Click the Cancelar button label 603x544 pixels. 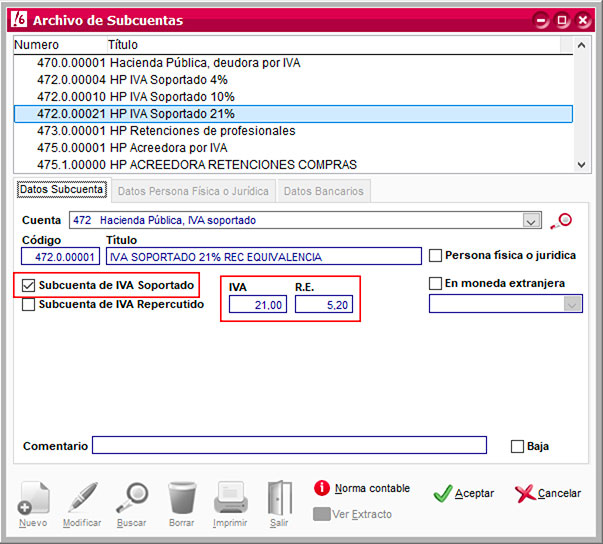click(559, 493)
